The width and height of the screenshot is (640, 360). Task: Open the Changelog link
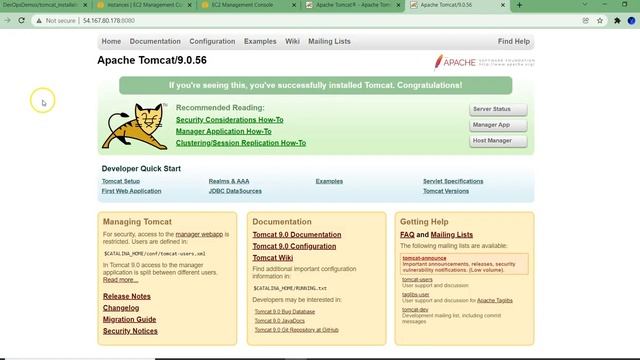click(x=121, y=308)
